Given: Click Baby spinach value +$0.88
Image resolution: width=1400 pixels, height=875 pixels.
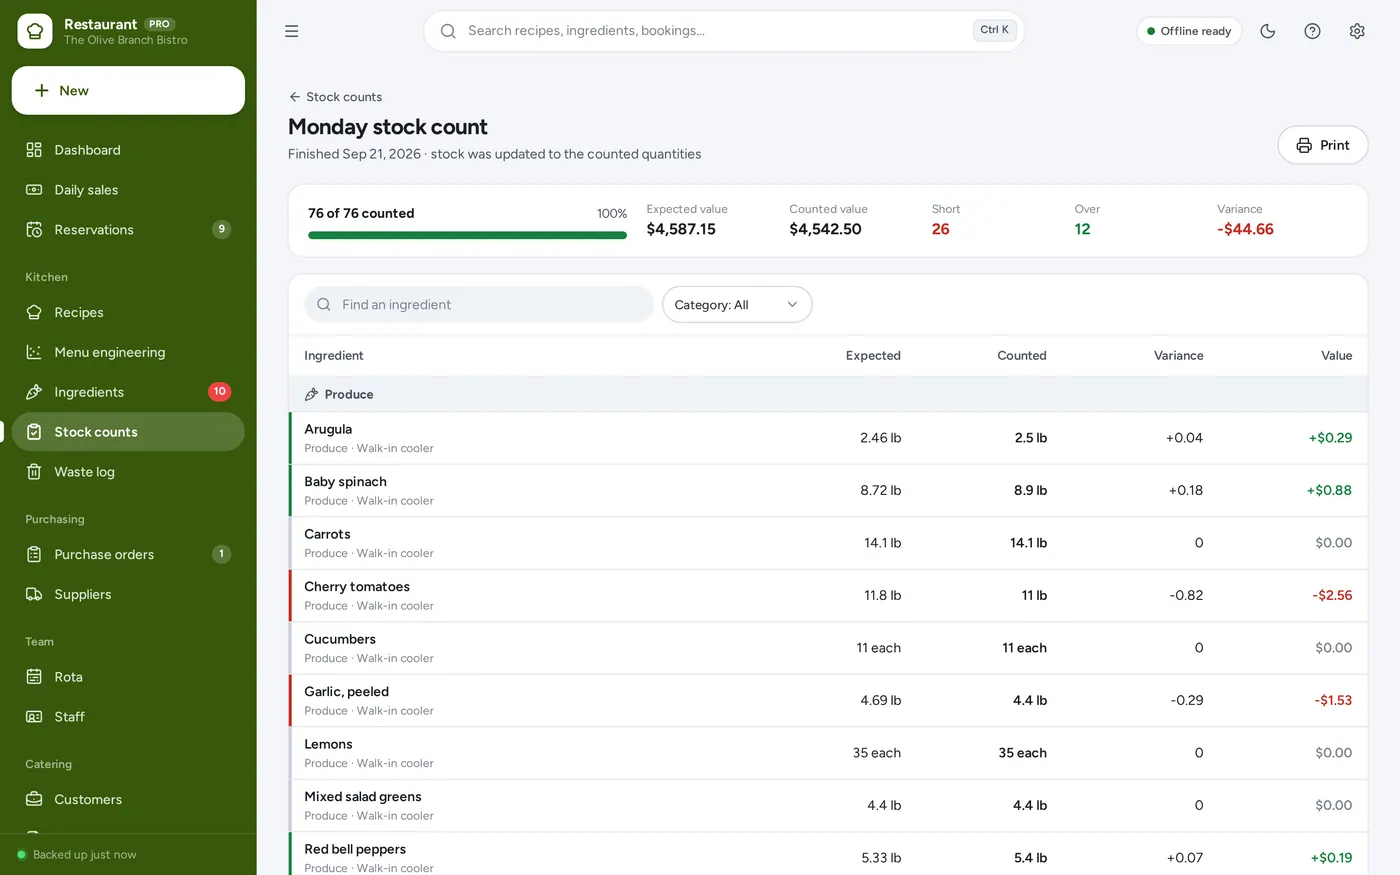Looking at the screenshot, I should click(x=1329, y=491).
